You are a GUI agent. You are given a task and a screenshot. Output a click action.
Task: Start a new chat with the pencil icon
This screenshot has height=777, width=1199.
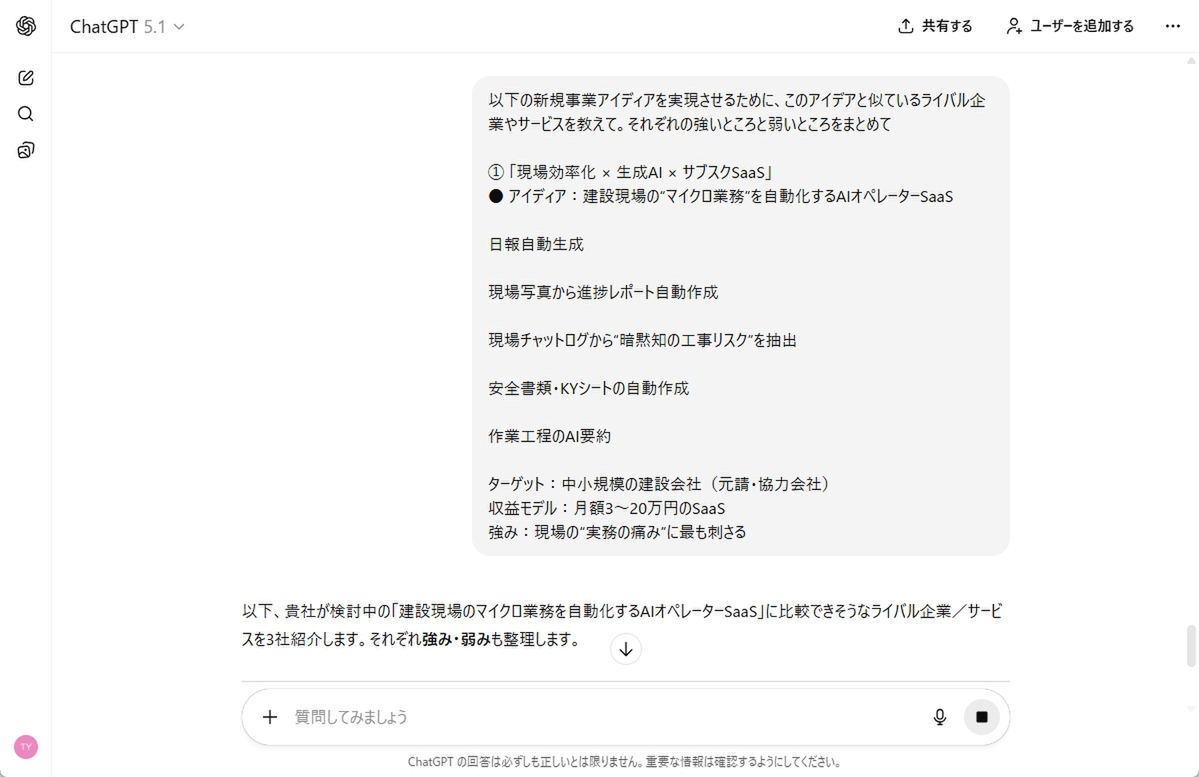(x=26, y=78)
